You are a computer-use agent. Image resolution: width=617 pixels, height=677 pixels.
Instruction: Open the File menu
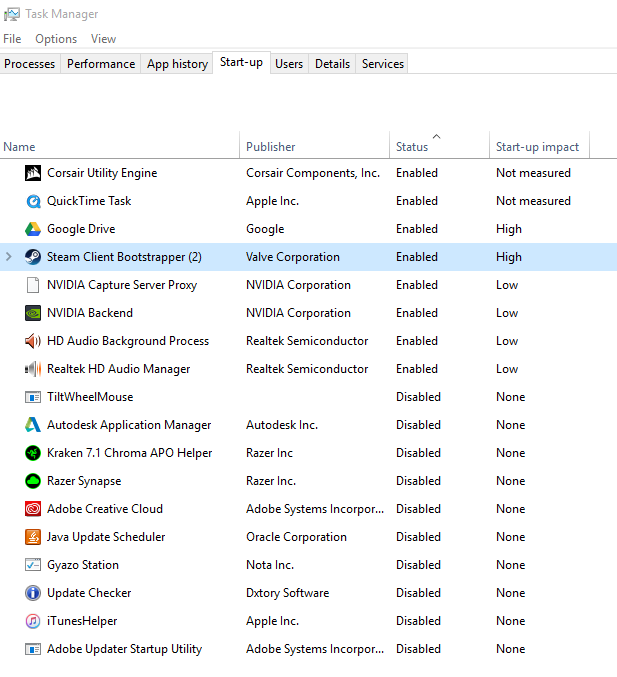[x=12, y=39]
